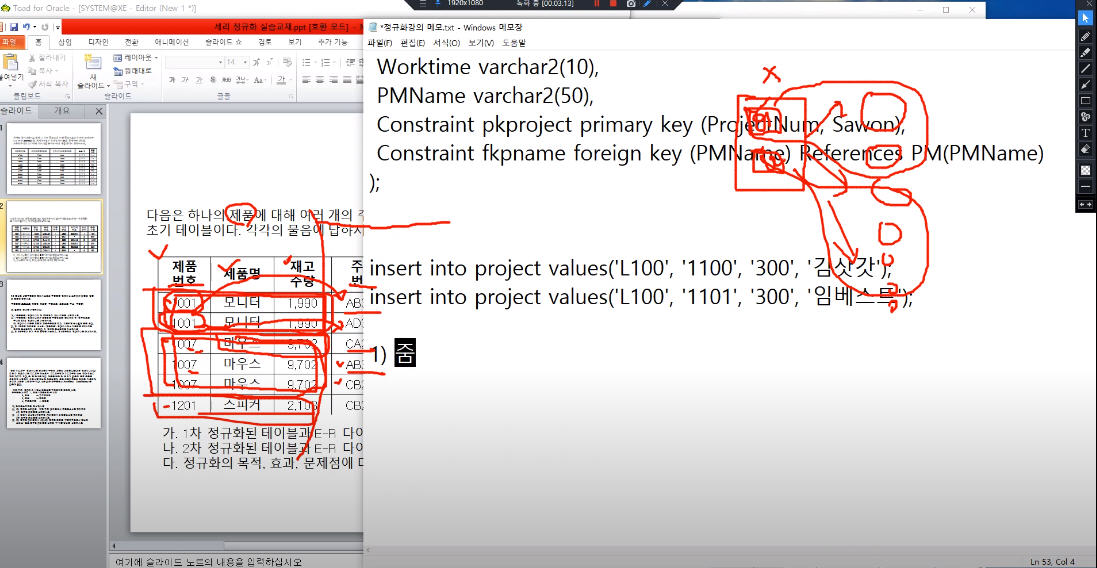
Task: Select the text T tool
Action: [x=1086, y=132]
